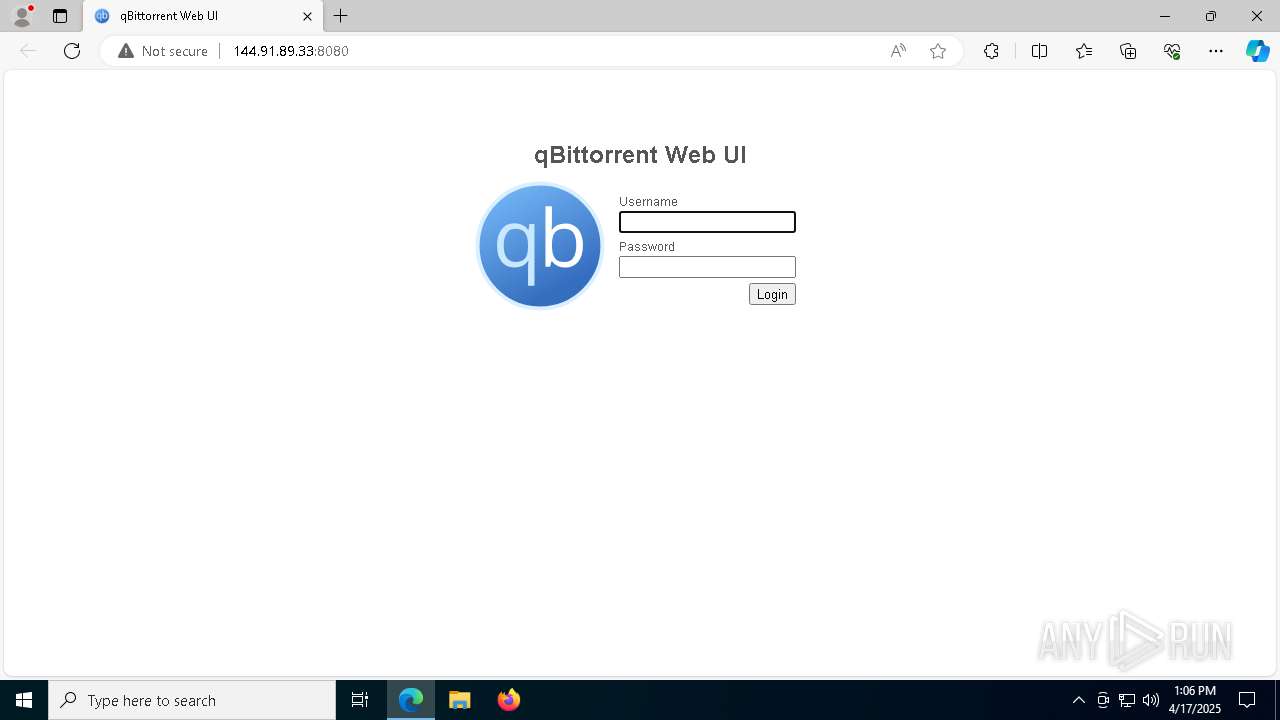Close the qBittorrent Web UI tab

[307, 16]
